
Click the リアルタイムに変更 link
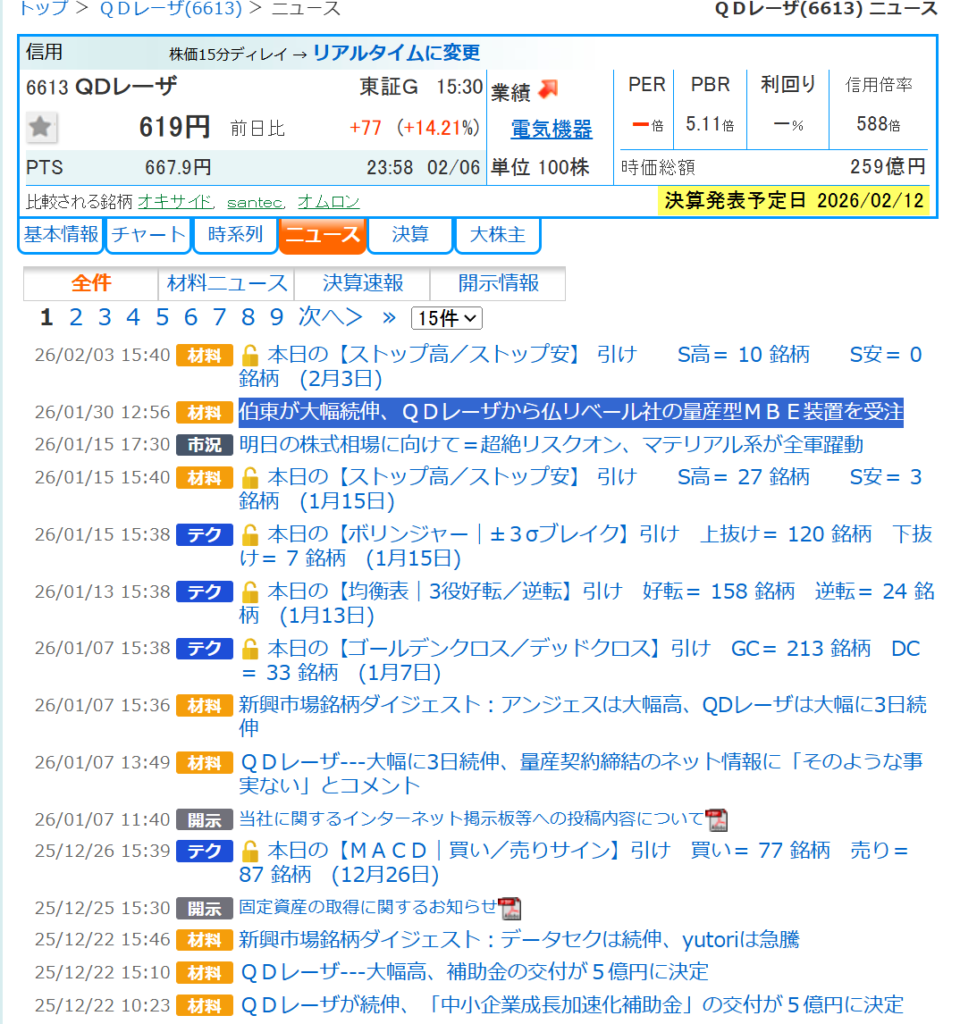click(396, 53)
